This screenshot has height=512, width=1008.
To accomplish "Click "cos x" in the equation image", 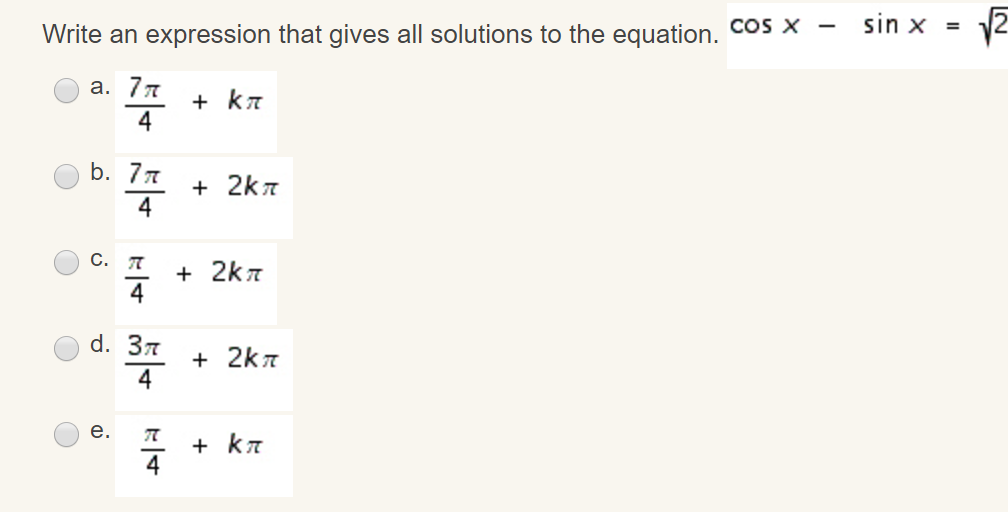I will point(764,24).
